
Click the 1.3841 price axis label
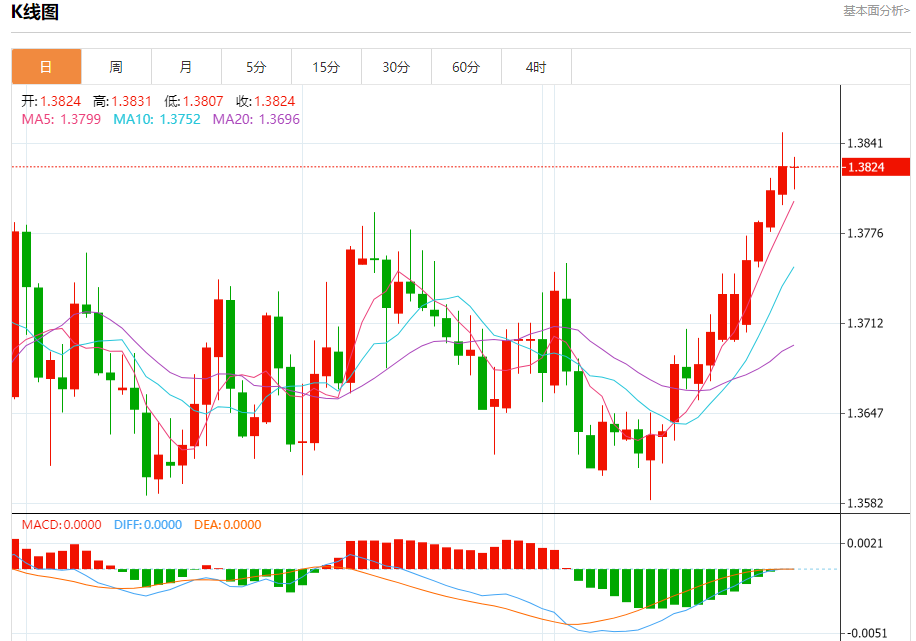pyautogui.click(x=865, y=143)
